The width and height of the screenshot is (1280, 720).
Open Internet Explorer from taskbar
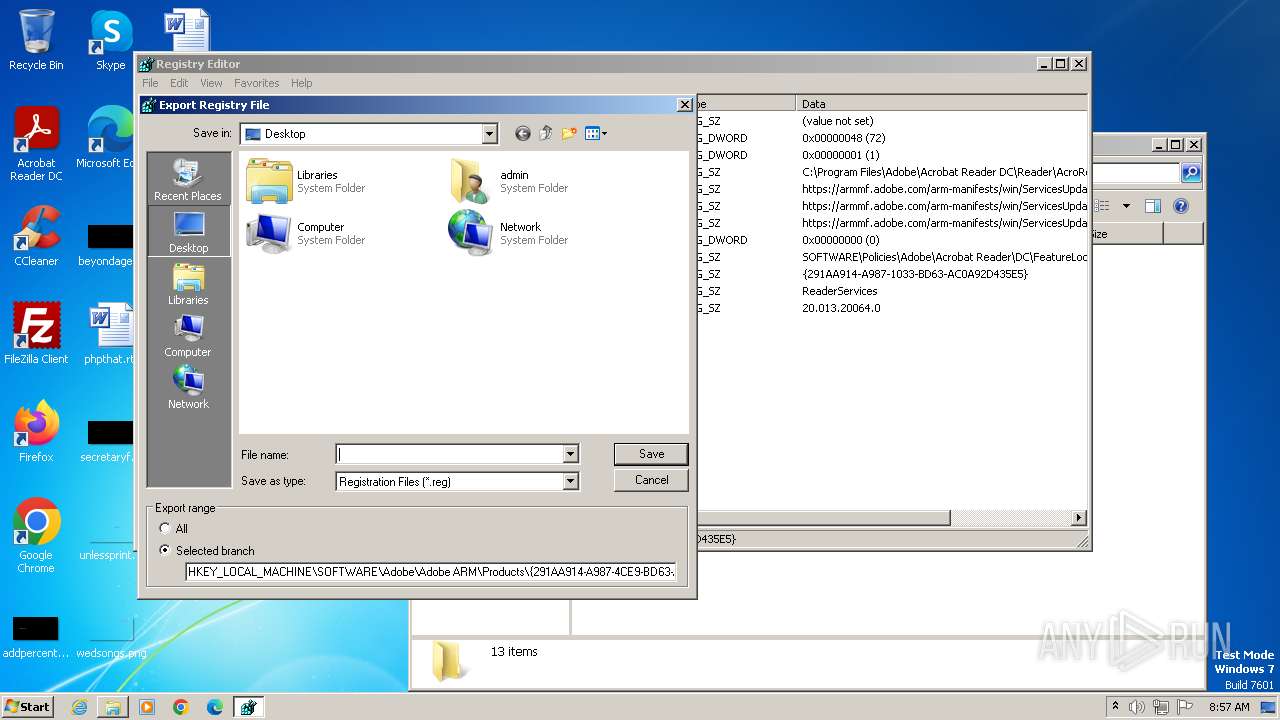(79, 707)
